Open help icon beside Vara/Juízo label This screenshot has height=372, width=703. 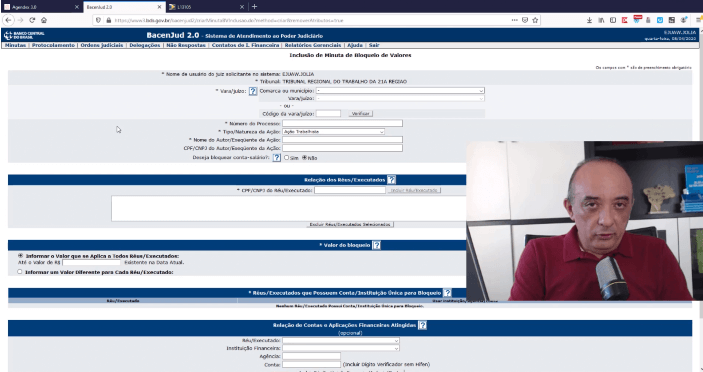pos(253,91)
